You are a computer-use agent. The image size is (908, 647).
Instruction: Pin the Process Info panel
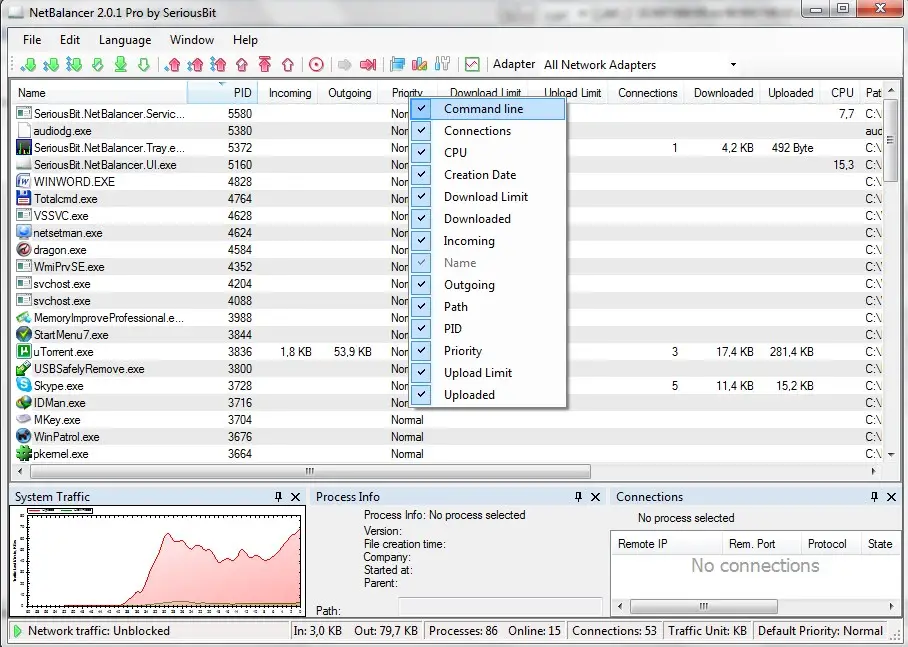coord(578,496)
